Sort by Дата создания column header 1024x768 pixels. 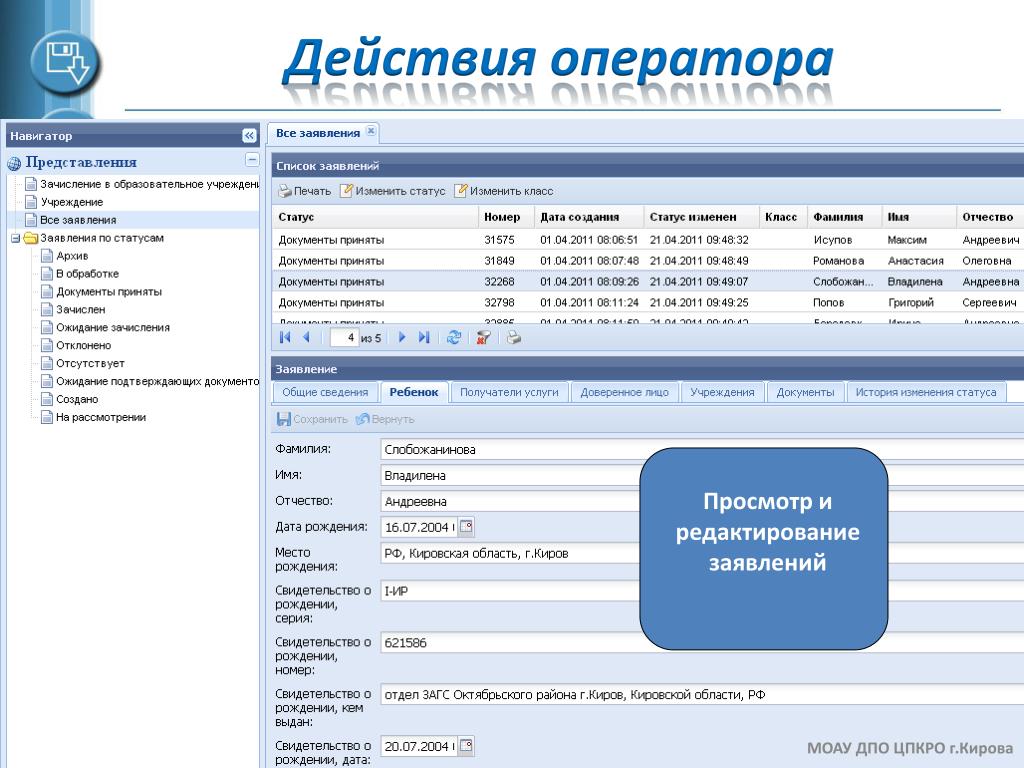click(x=589, y=217)
